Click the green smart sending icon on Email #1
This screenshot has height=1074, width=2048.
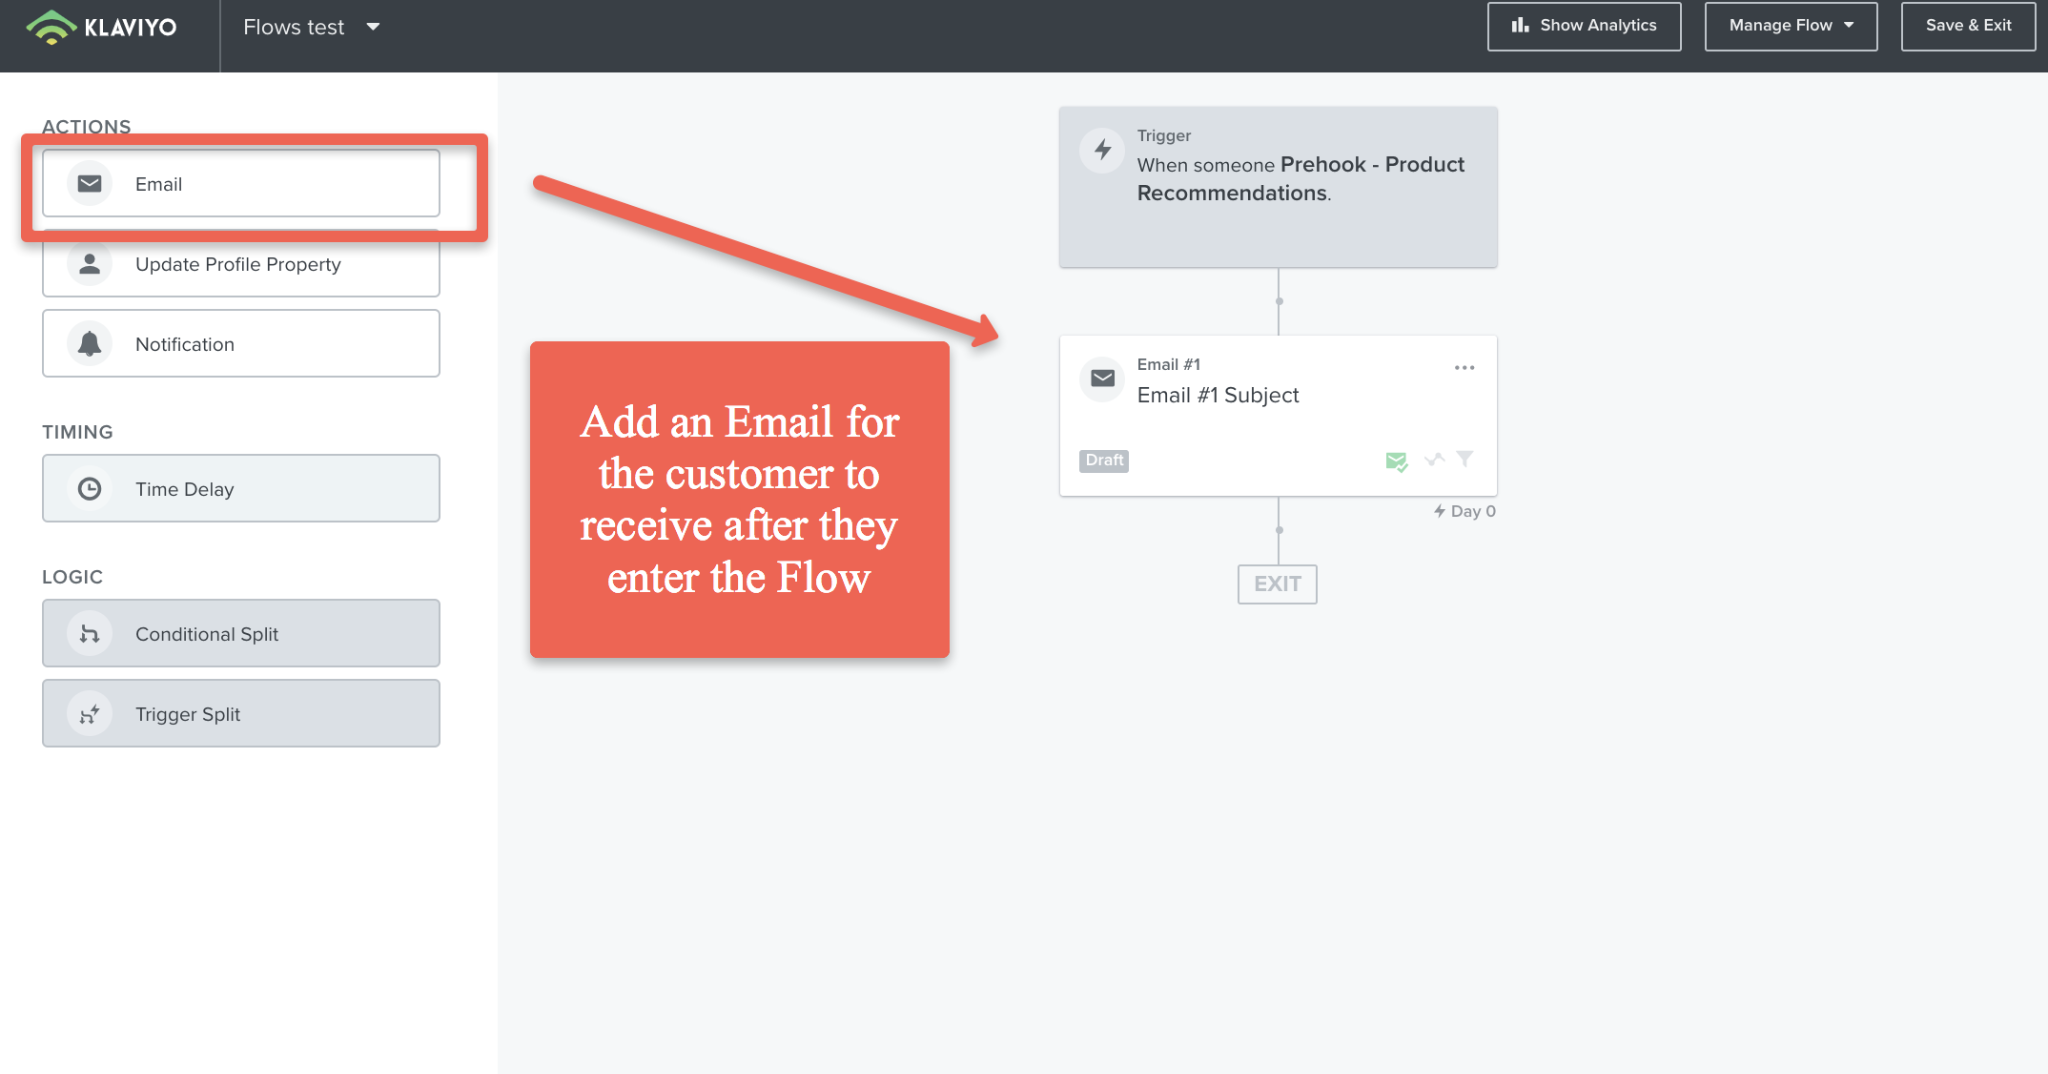(1397, 461)
